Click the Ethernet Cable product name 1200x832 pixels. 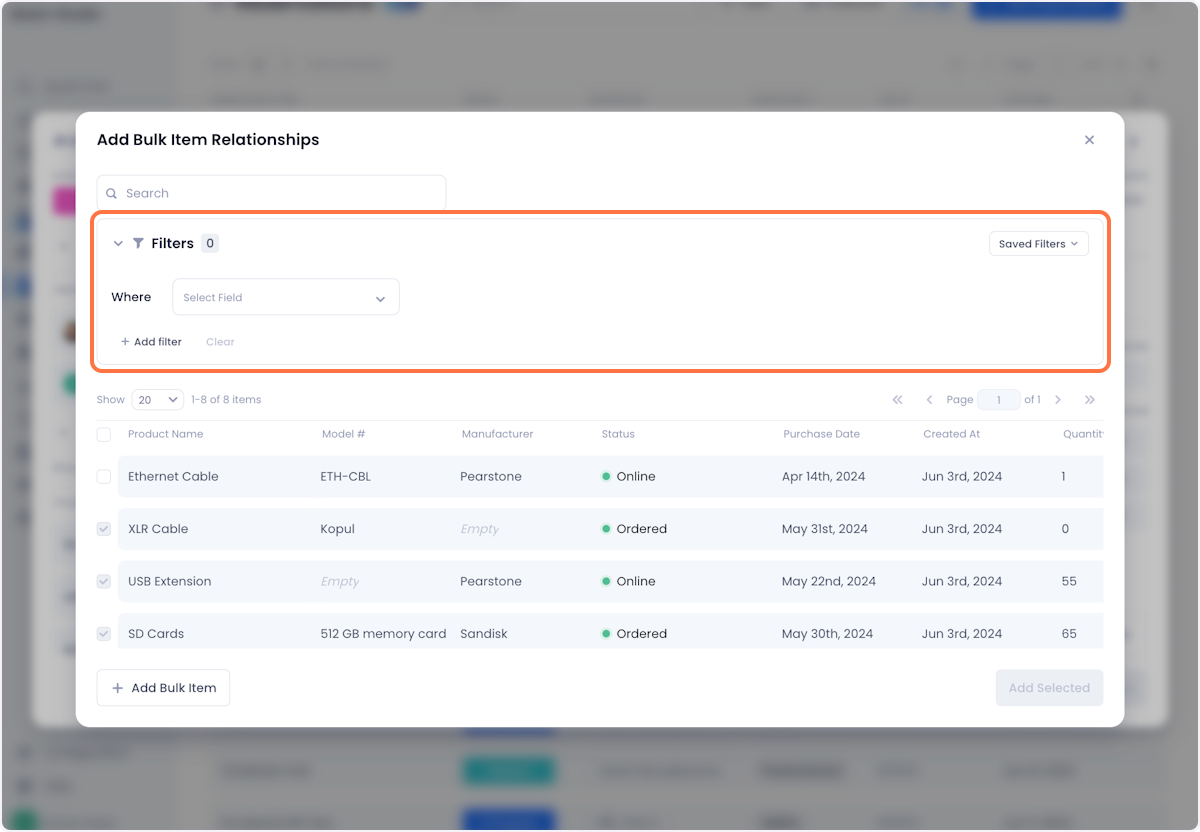pos(173,477)
